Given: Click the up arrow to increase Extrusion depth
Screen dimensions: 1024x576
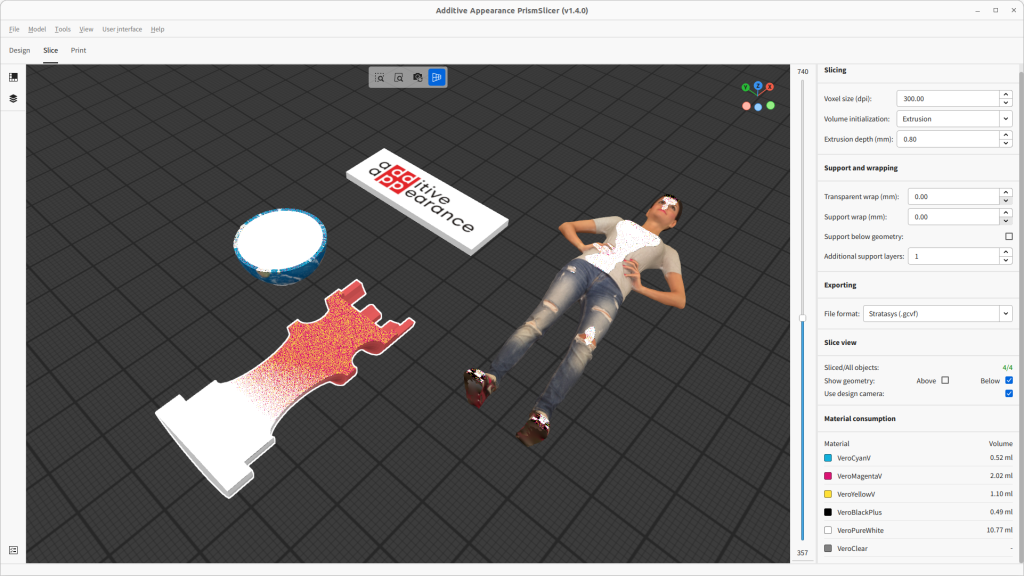Looking at the screenshot, I should tap(1005, 135).
